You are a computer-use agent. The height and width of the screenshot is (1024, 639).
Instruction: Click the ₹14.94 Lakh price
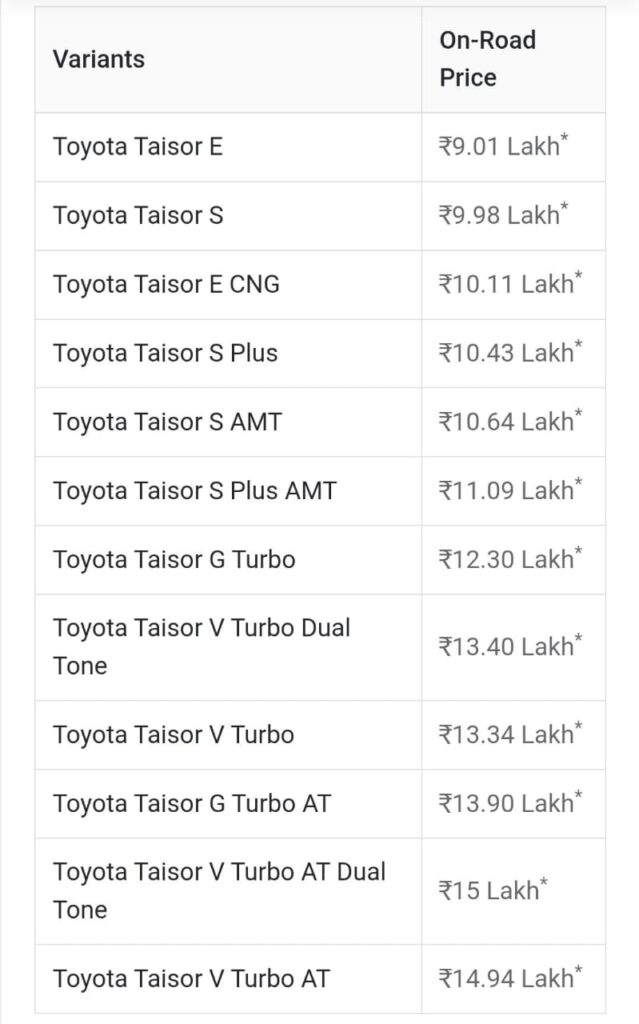point(510,979)
